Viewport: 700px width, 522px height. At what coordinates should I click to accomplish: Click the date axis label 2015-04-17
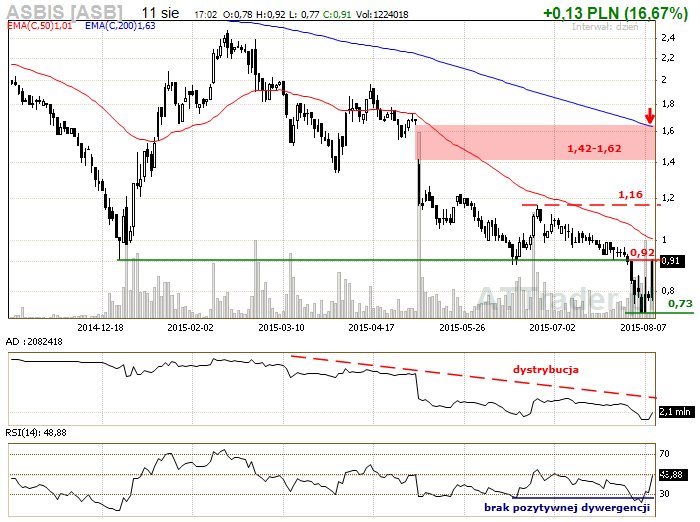pyautogui.click(x=371, y=328)
